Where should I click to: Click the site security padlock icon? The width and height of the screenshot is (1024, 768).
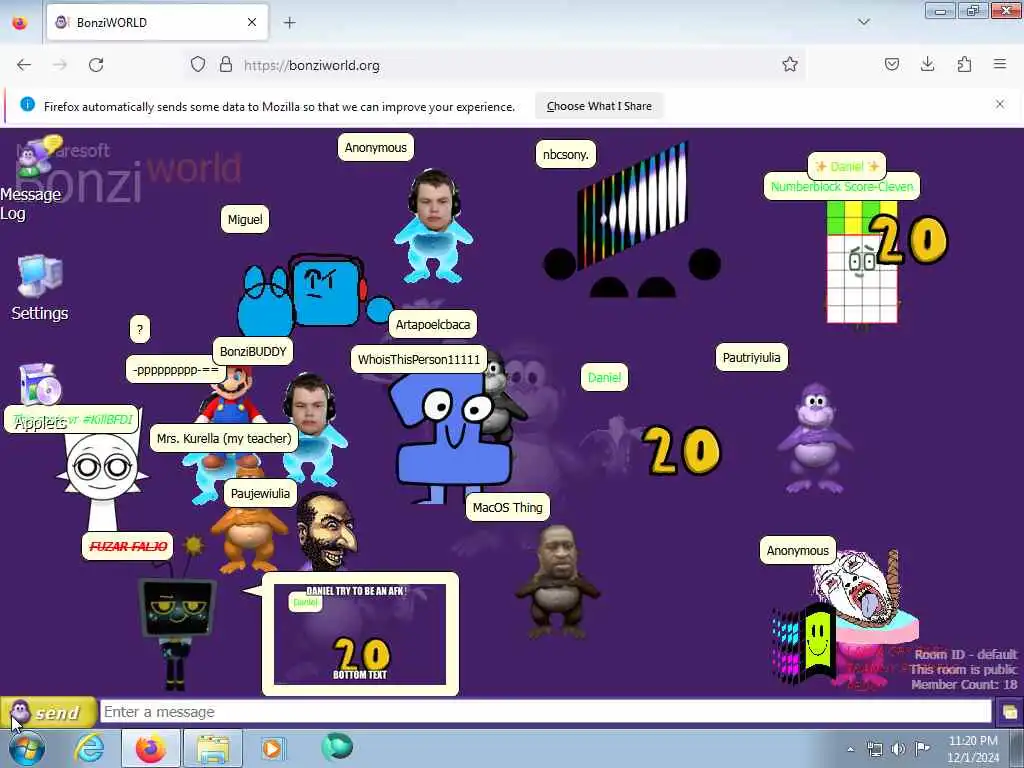coord(226,65)
